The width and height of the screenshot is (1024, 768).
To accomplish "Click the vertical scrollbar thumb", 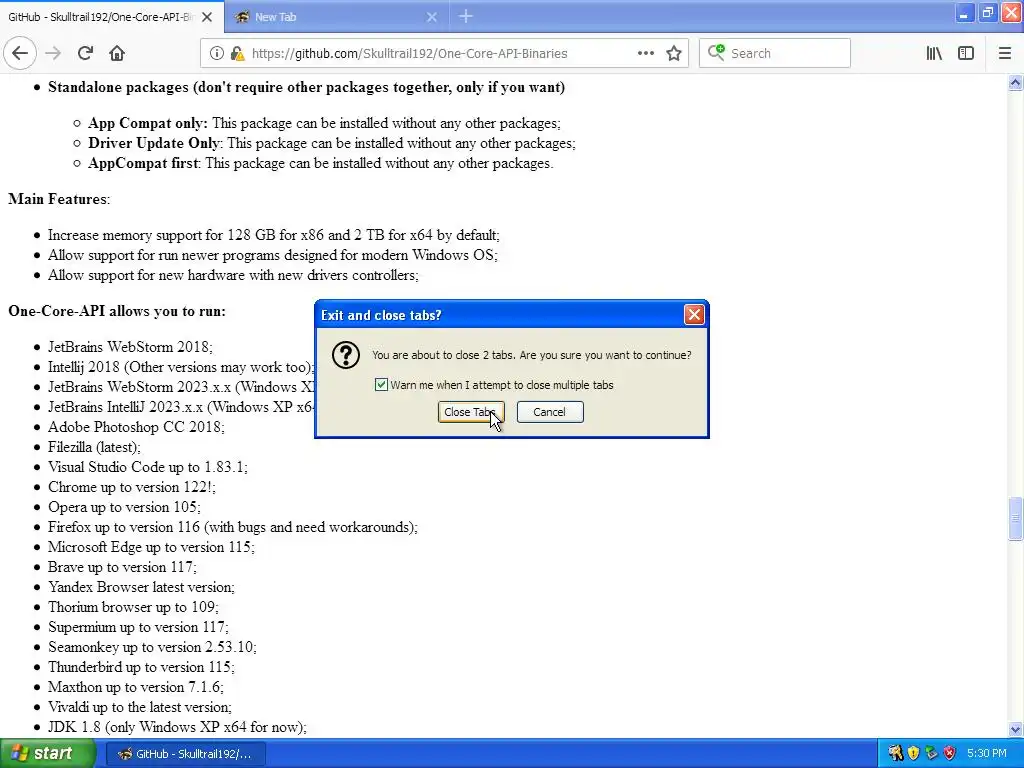I will (1015, 519).
